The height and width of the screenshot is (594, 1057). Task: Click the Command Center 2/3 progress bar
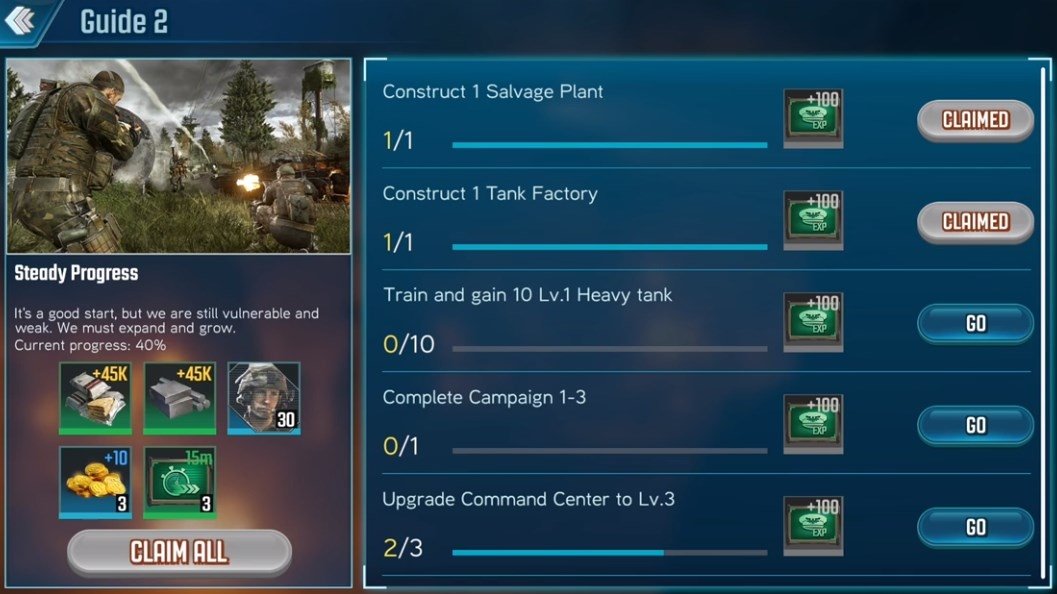609,552
